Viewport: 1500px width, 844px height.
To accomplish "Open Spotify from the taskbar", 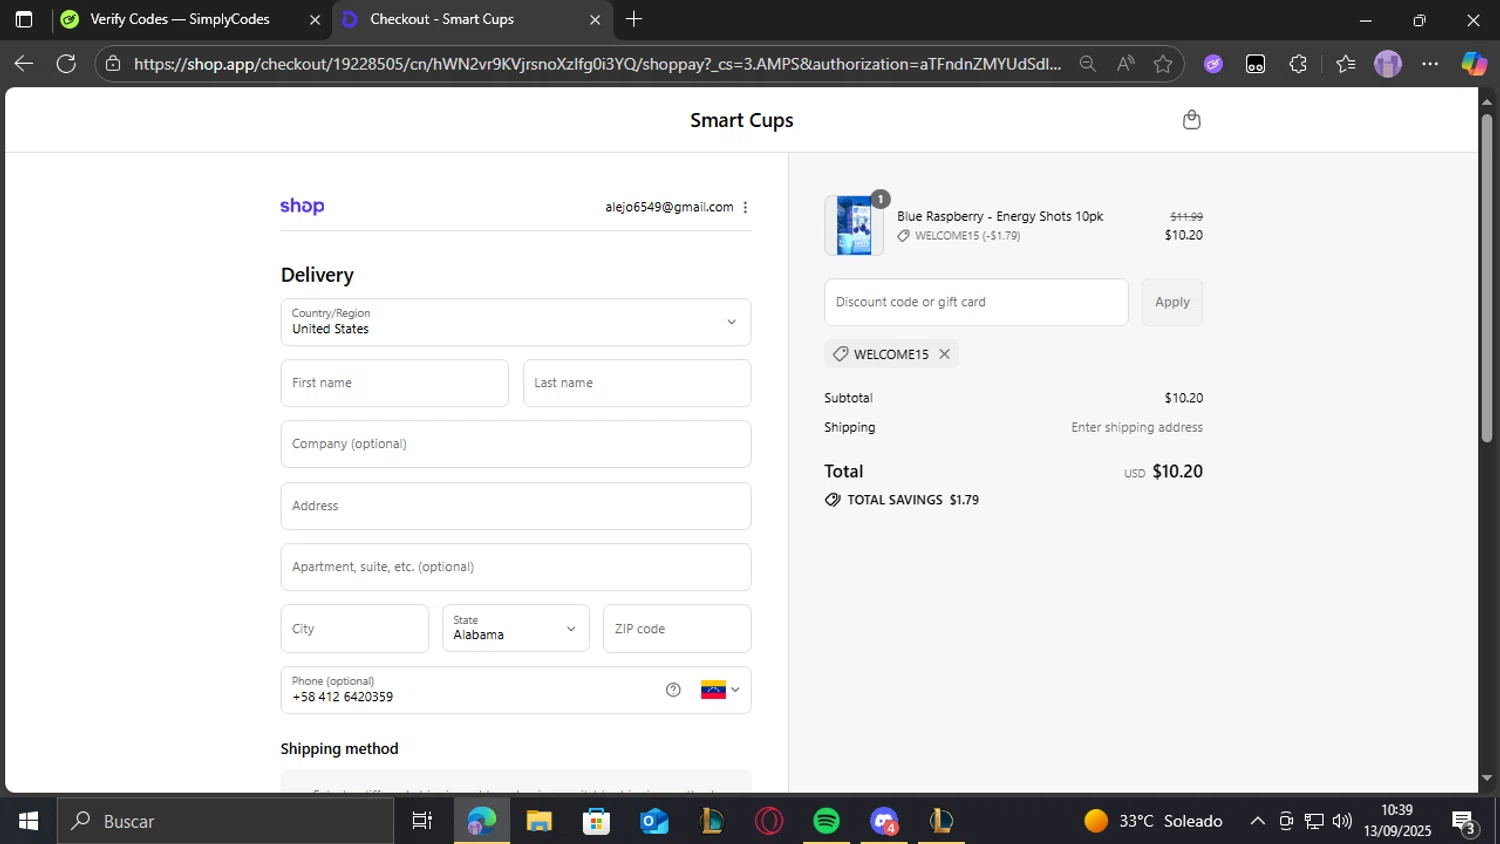I will pos(827,821).
